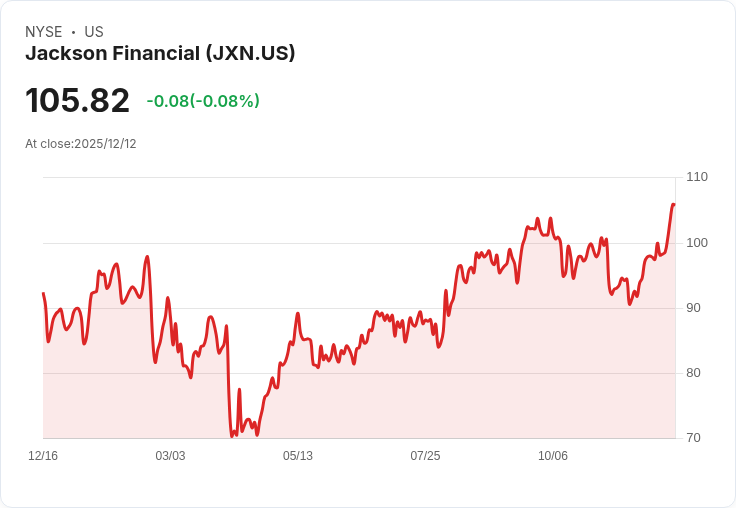Click the 110 price axis label
Screen dimensions: 736x508
pos(697,177)
